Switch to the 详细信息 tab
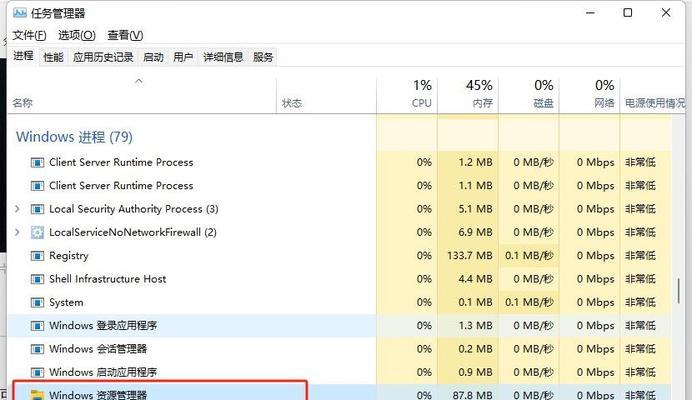 coord(223,57)
